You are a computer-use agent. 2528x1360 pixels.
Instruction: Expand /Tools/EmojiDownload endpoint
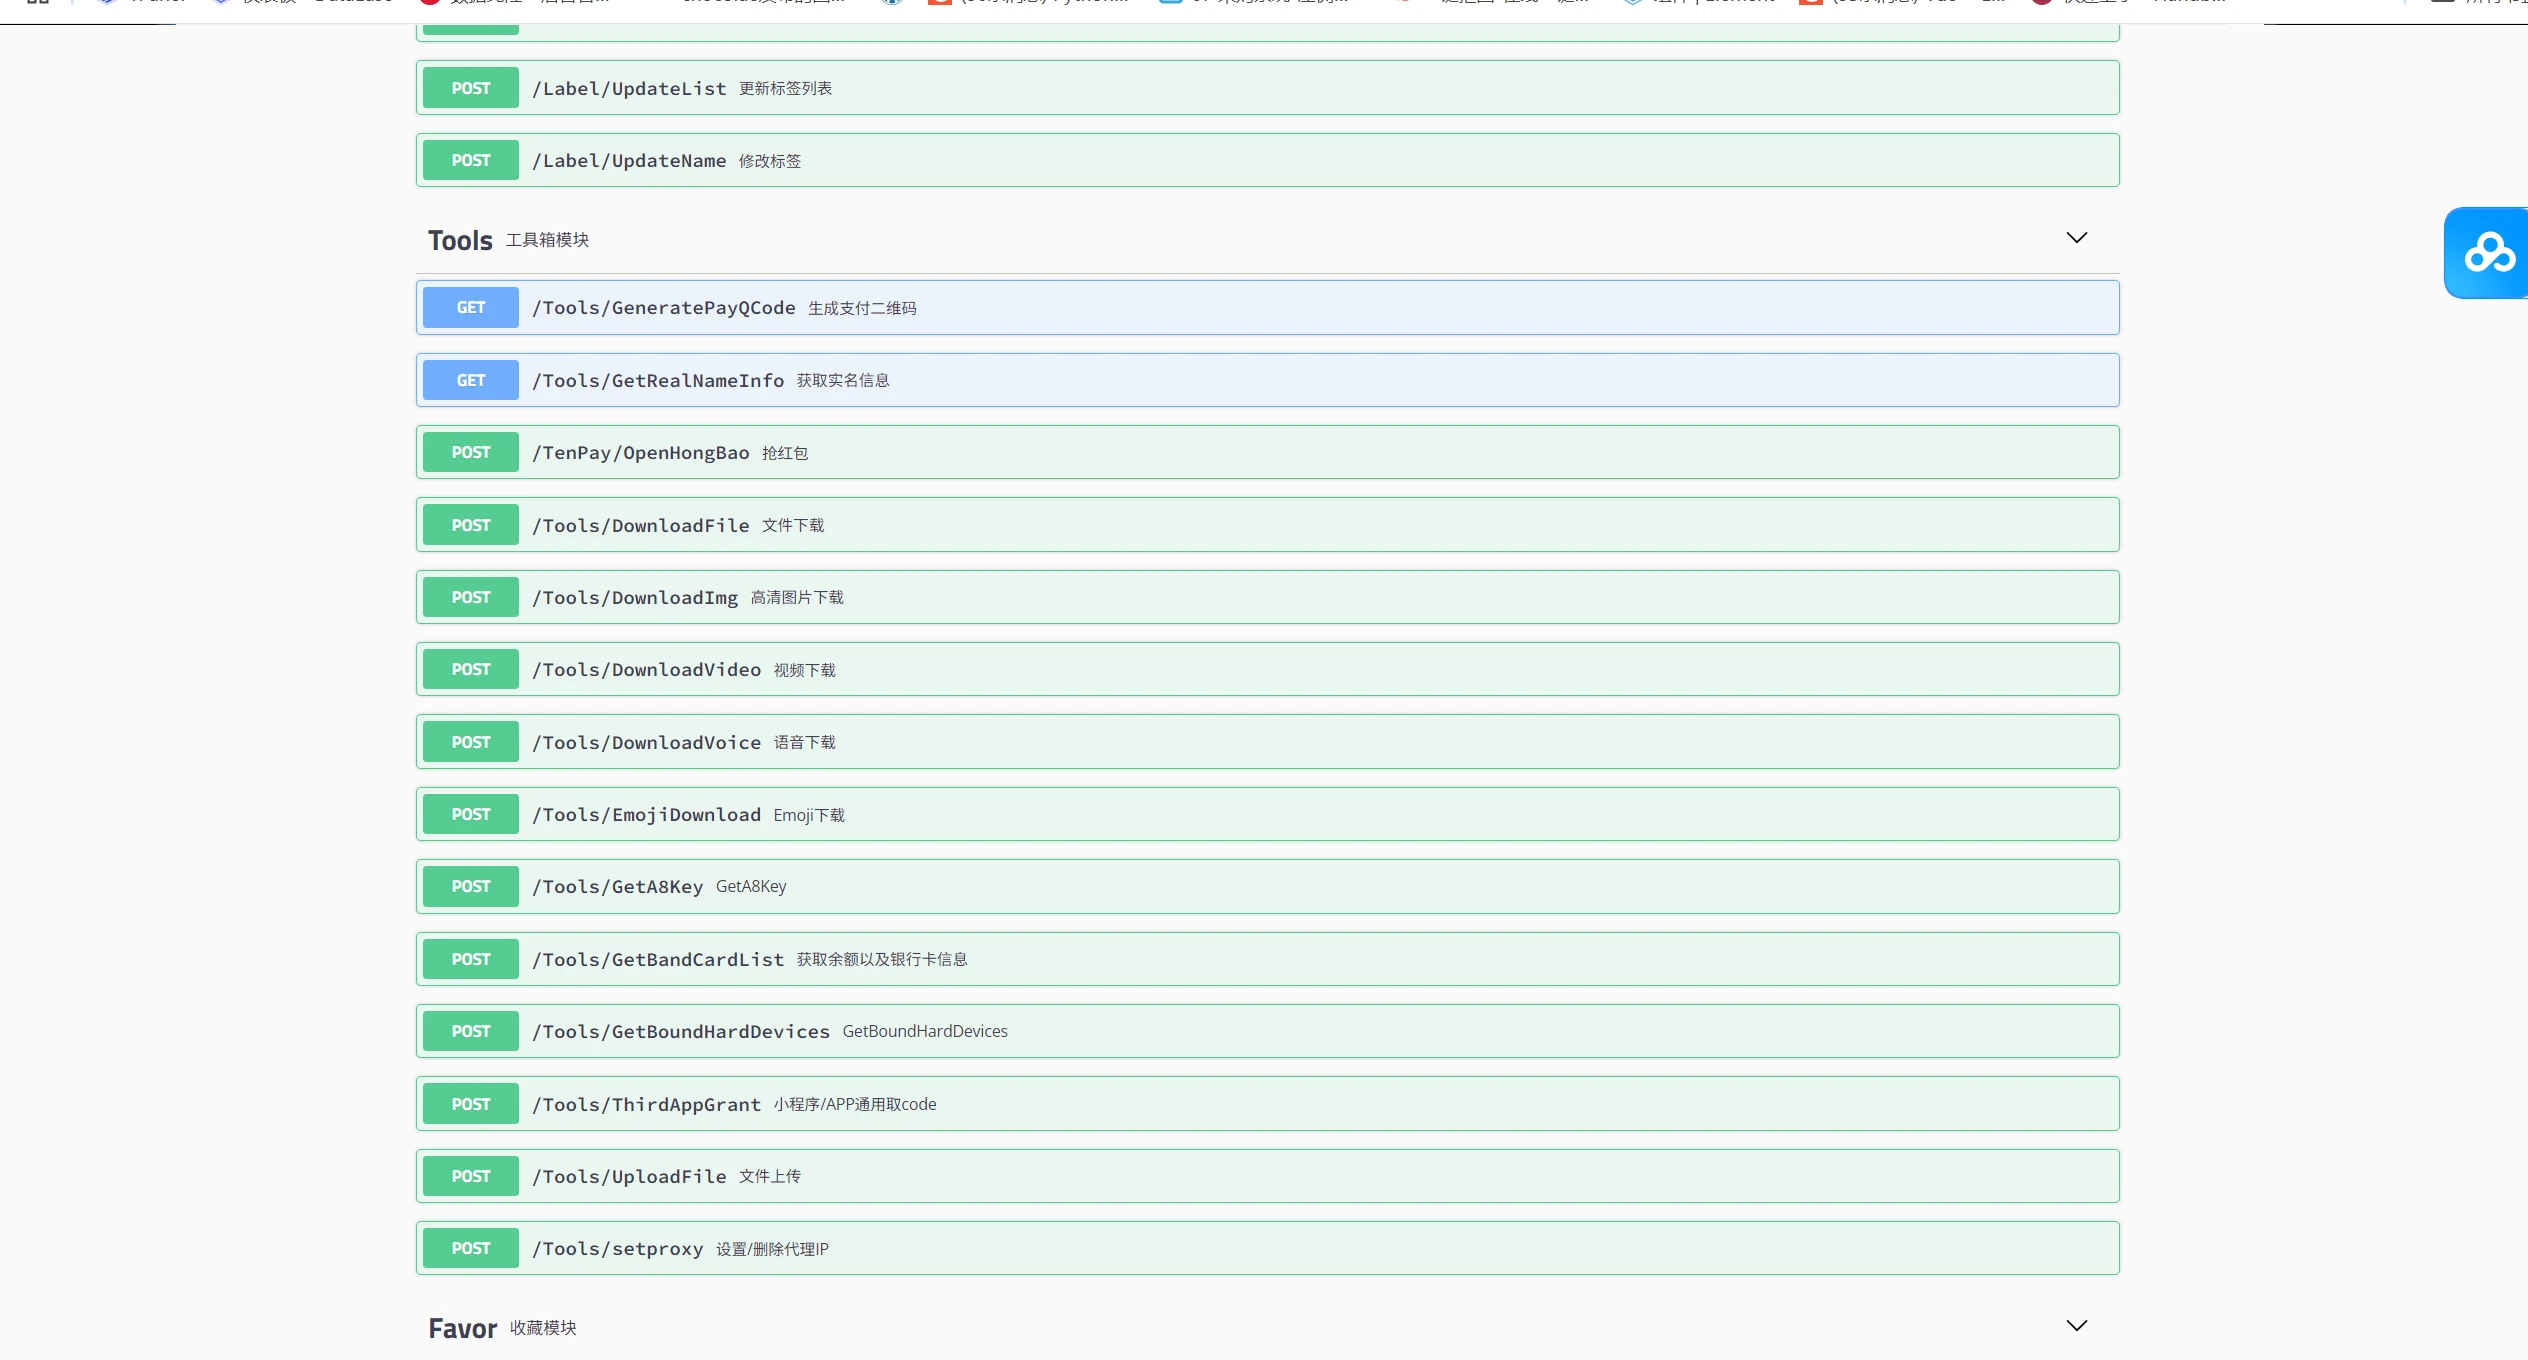tap(646, 815)
